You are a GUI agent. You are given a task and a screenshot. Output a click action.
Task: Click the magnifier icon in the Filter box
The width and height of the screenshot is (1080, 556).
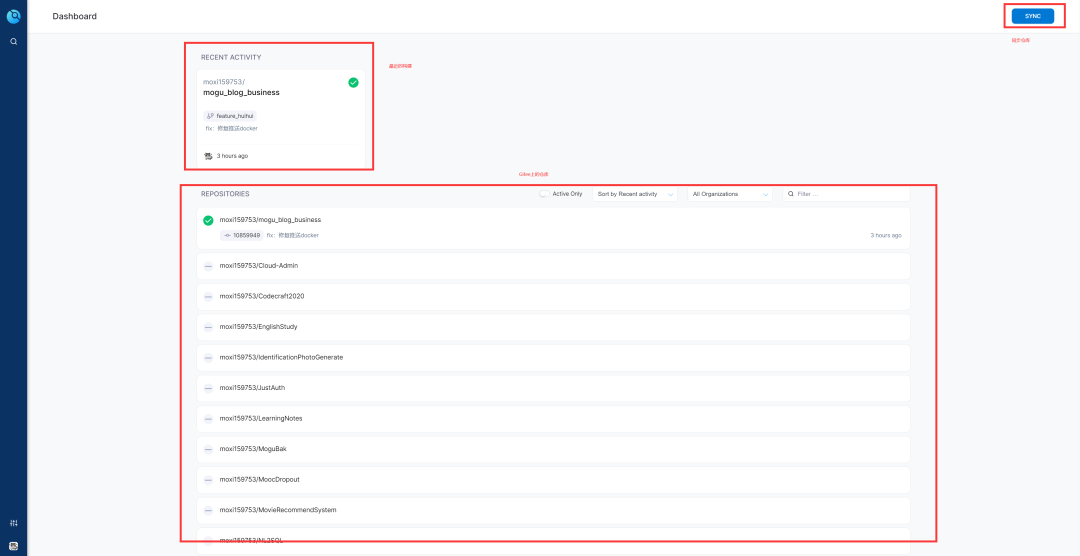791,194
